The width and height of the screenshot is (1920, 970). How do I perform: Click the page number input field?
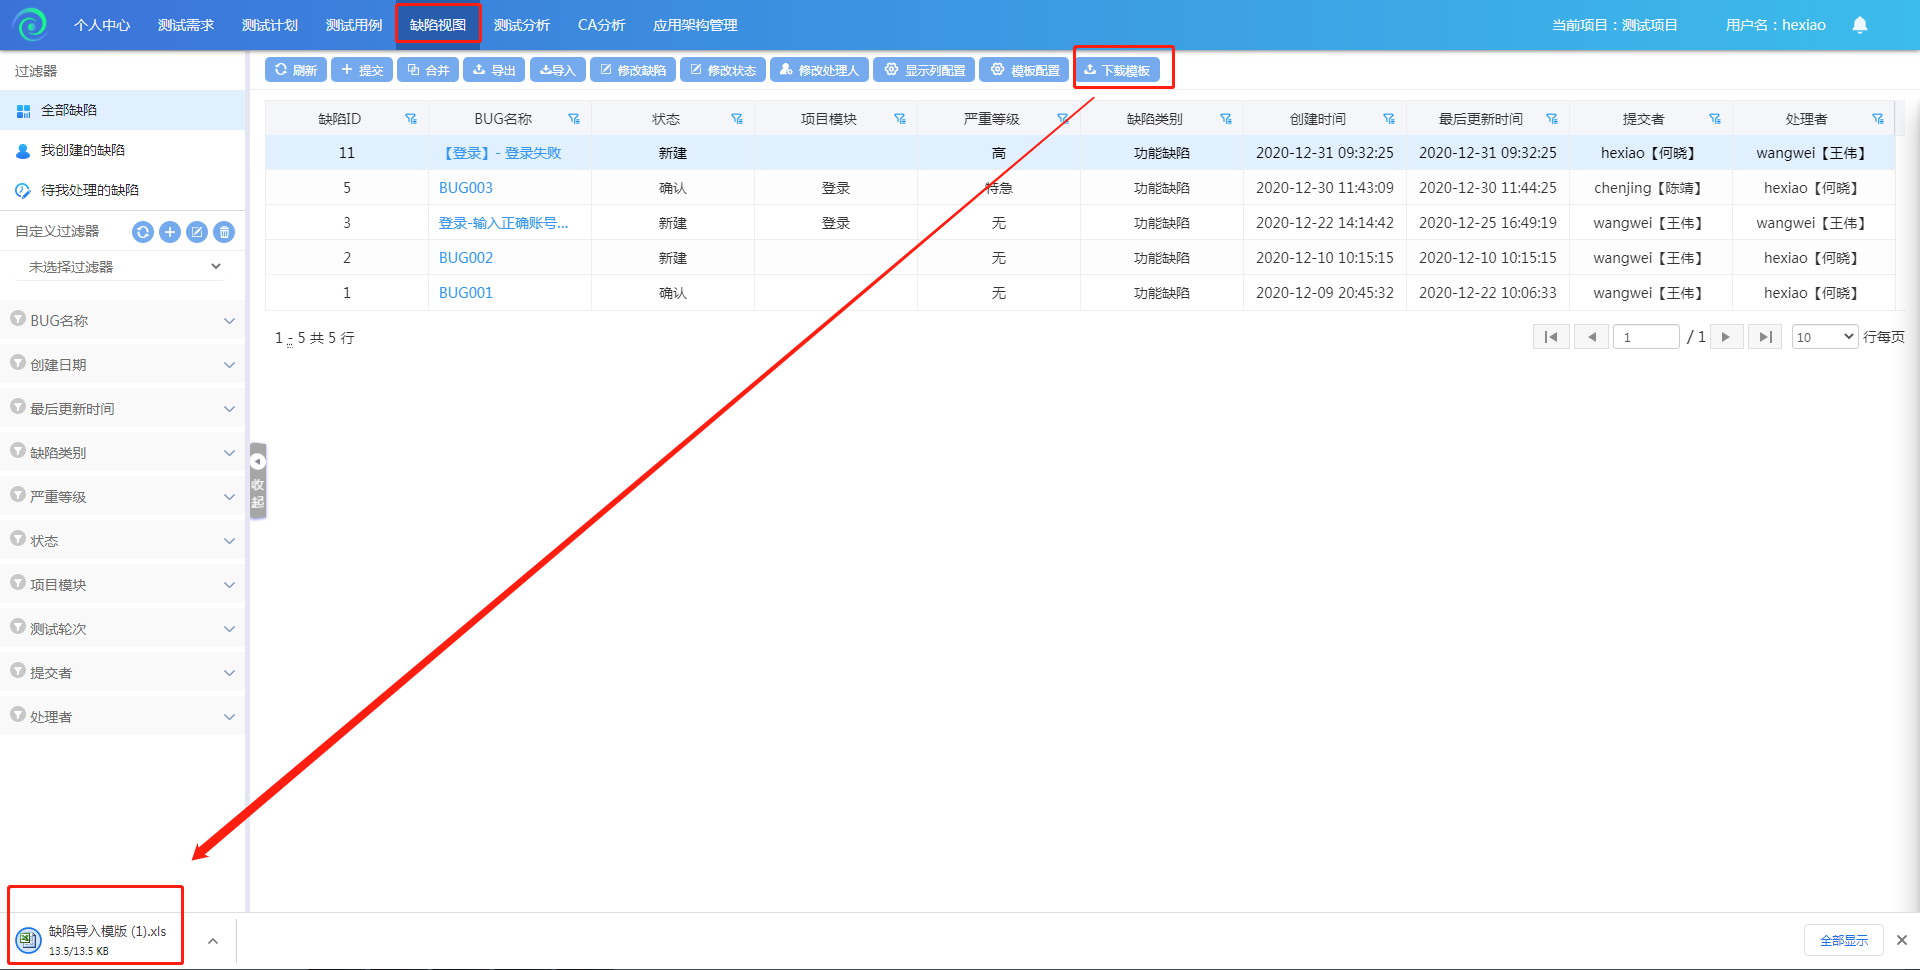coord(1645,337)
